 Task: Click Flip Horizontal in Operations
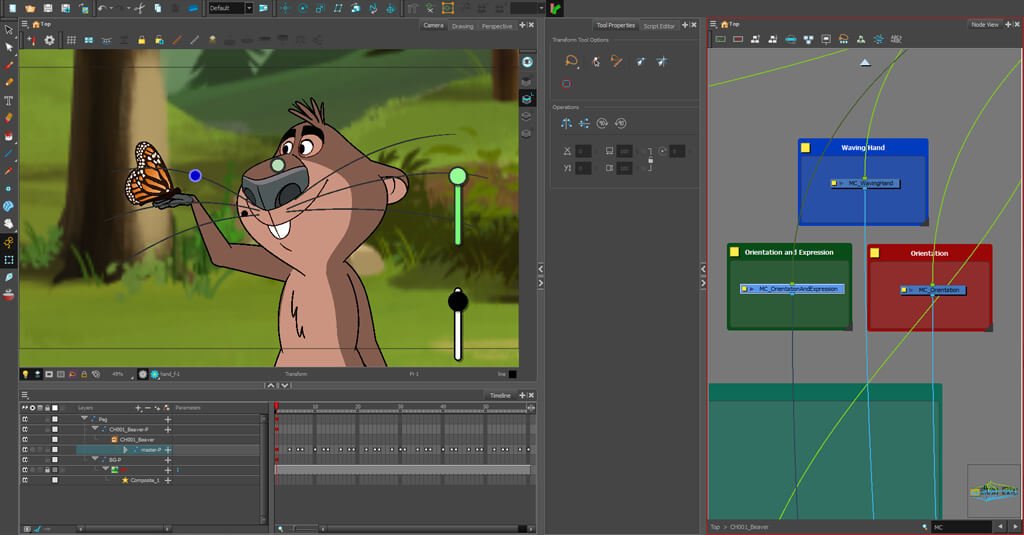(x=566, y=123)
